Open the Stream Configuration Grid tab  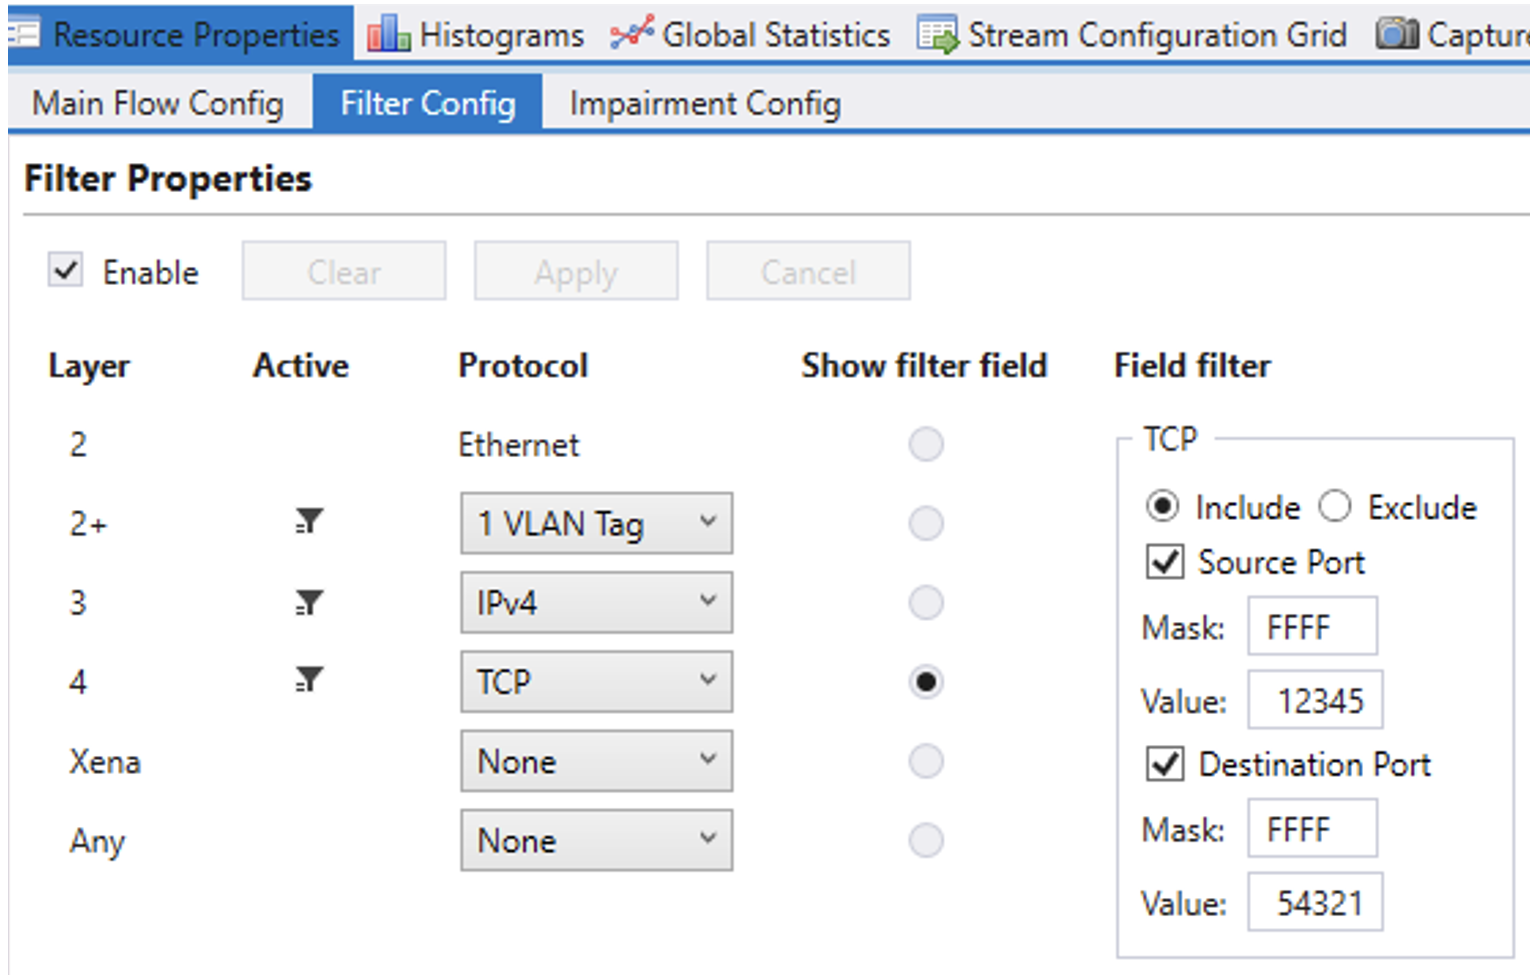pos(1132,35)
